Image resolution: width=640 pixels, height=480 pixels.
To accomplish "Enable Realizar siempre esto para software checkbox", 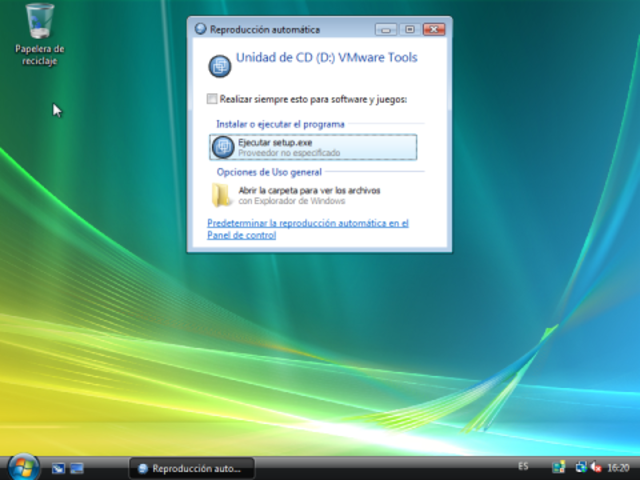I will [212, 99].
